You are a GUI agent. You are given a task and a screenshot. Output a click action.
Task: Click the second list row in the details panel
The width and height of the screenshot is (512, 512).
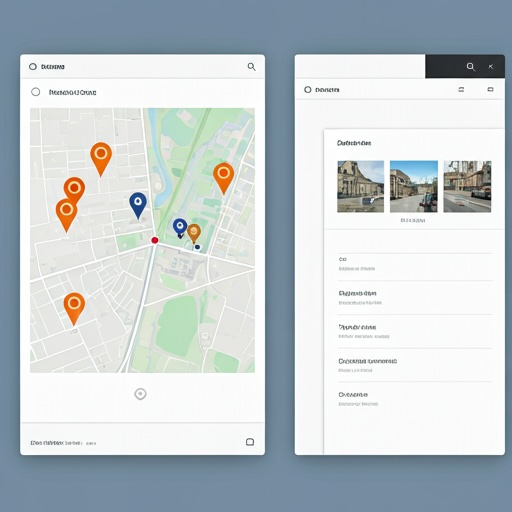tap(415, 298)
